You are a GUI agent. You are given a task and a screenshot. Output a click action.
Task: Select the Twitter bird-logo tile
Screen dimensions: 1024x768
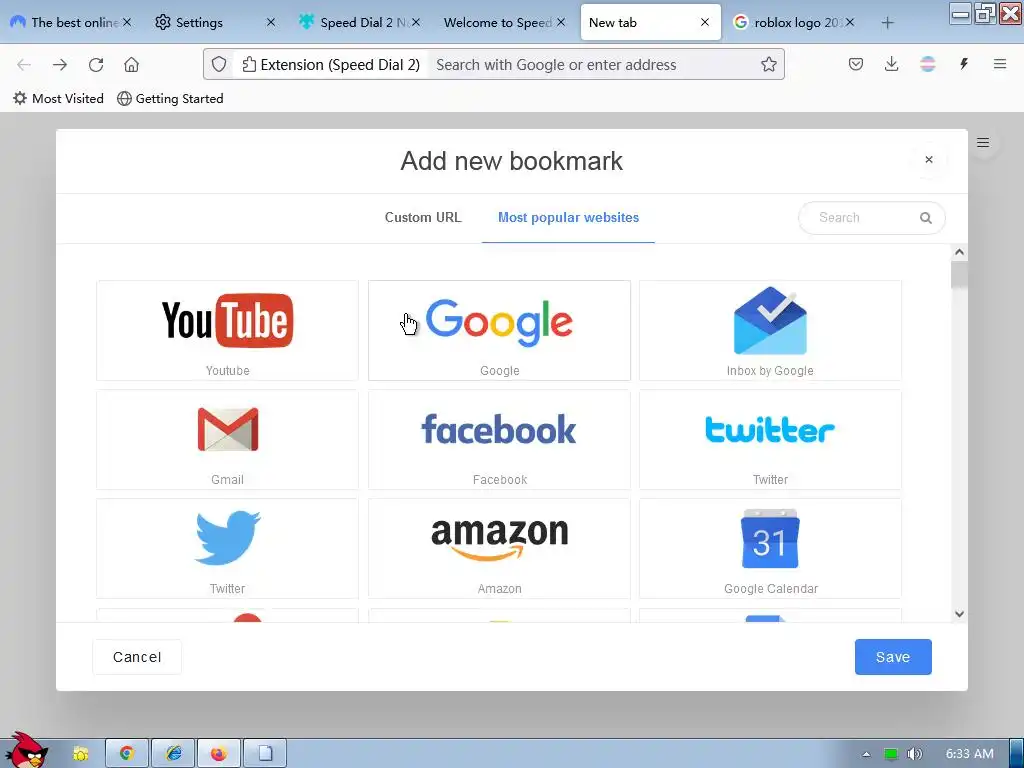click(x=227, y=549)
